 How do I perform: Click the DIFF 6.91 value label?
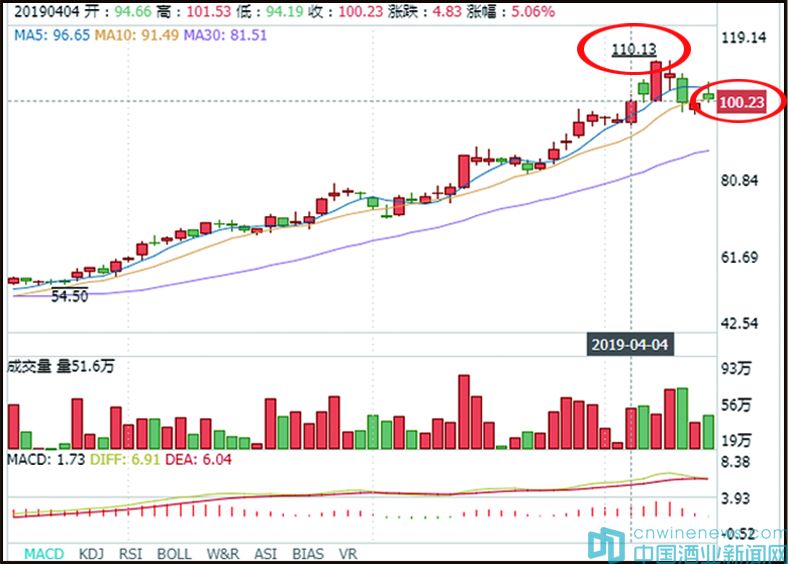tap(112, 459)
